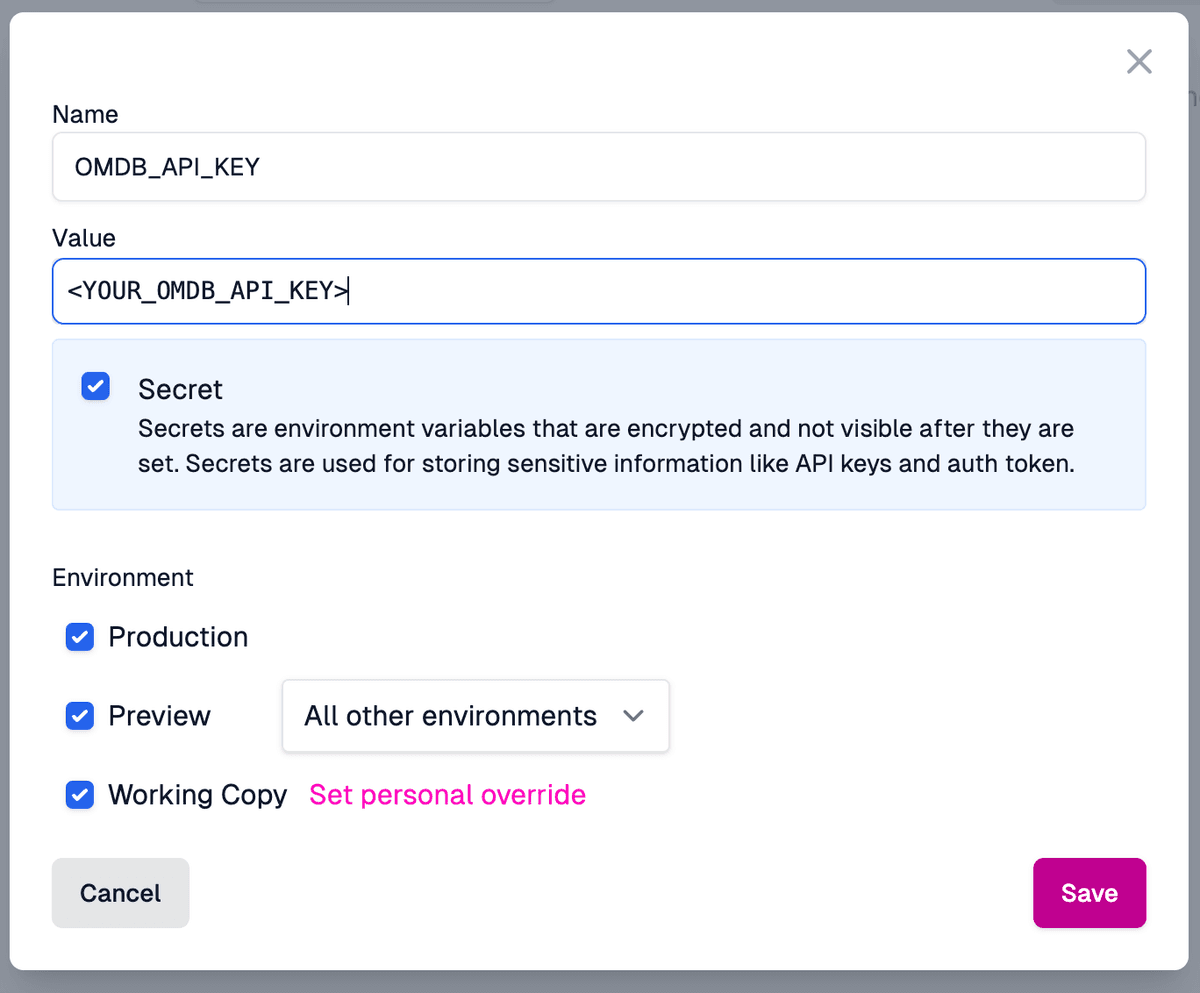The width and height of the screenshot is (1200, 993).
Task: Select the Name field label
Action: (x=85, y=114)
